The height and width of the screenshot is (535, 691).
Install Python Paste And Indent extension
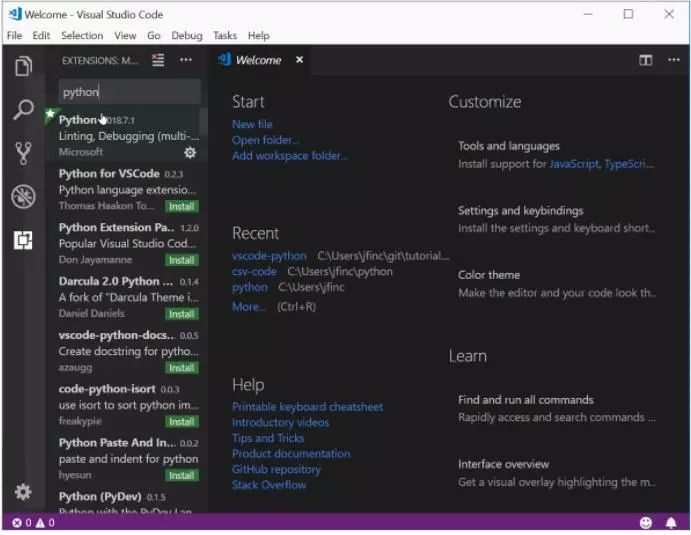point(182,475)
